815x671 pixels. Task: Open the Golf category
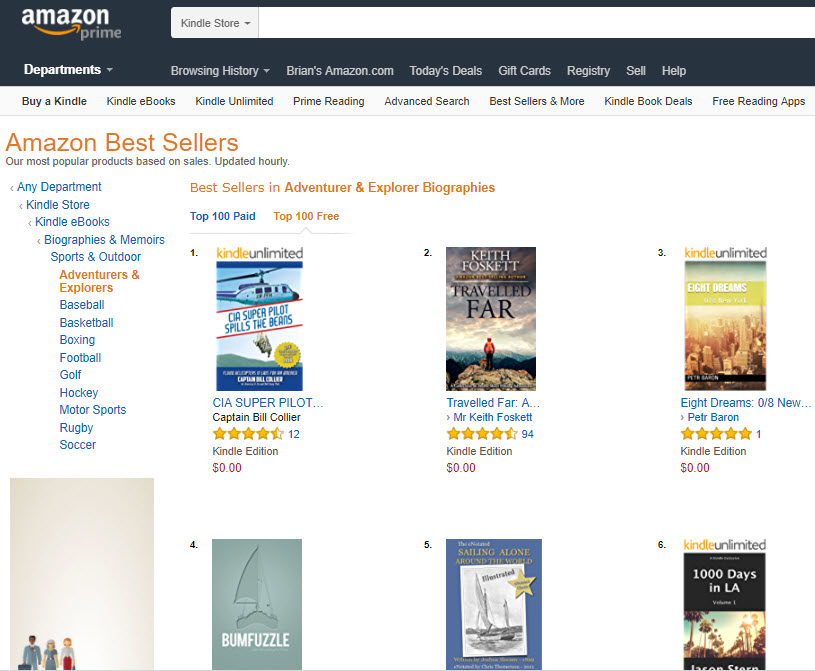click(71, 375)
